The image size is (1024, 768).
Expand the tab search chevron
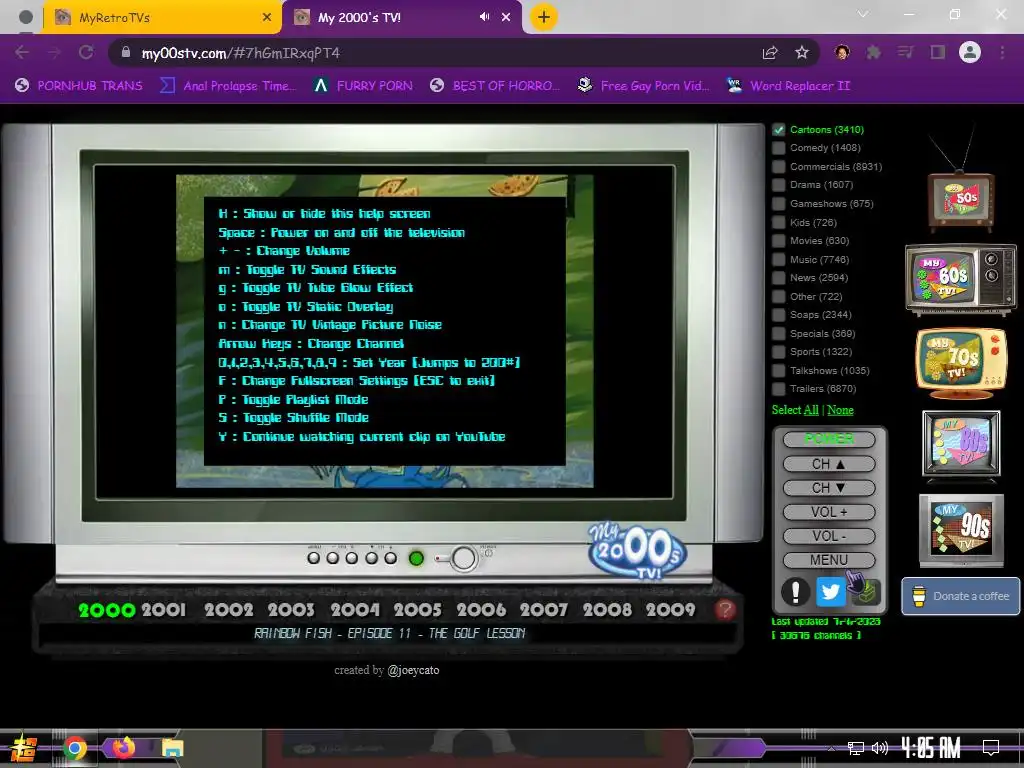[863, 14]
